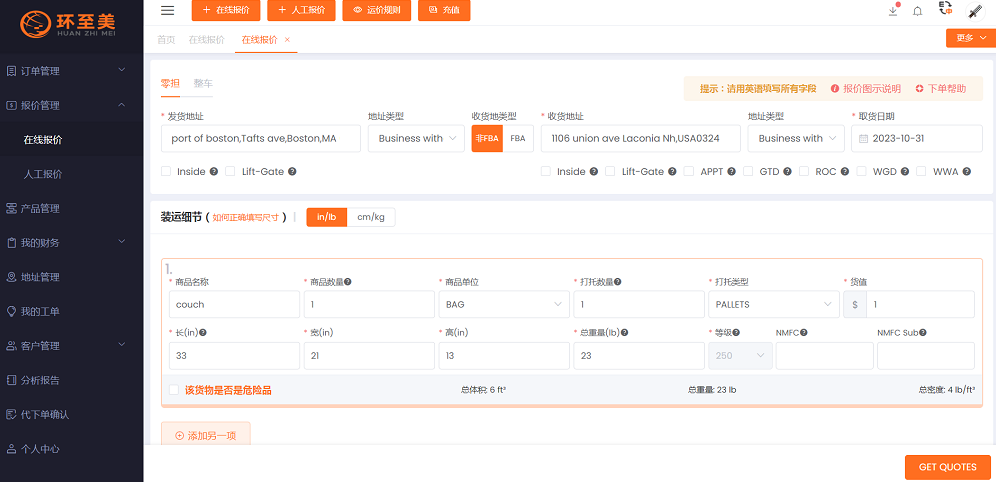This screenshot has width=996, height=482.
Task: Tick the 该货物是否是危险品 checkbox
Action: tap(174, 390)
